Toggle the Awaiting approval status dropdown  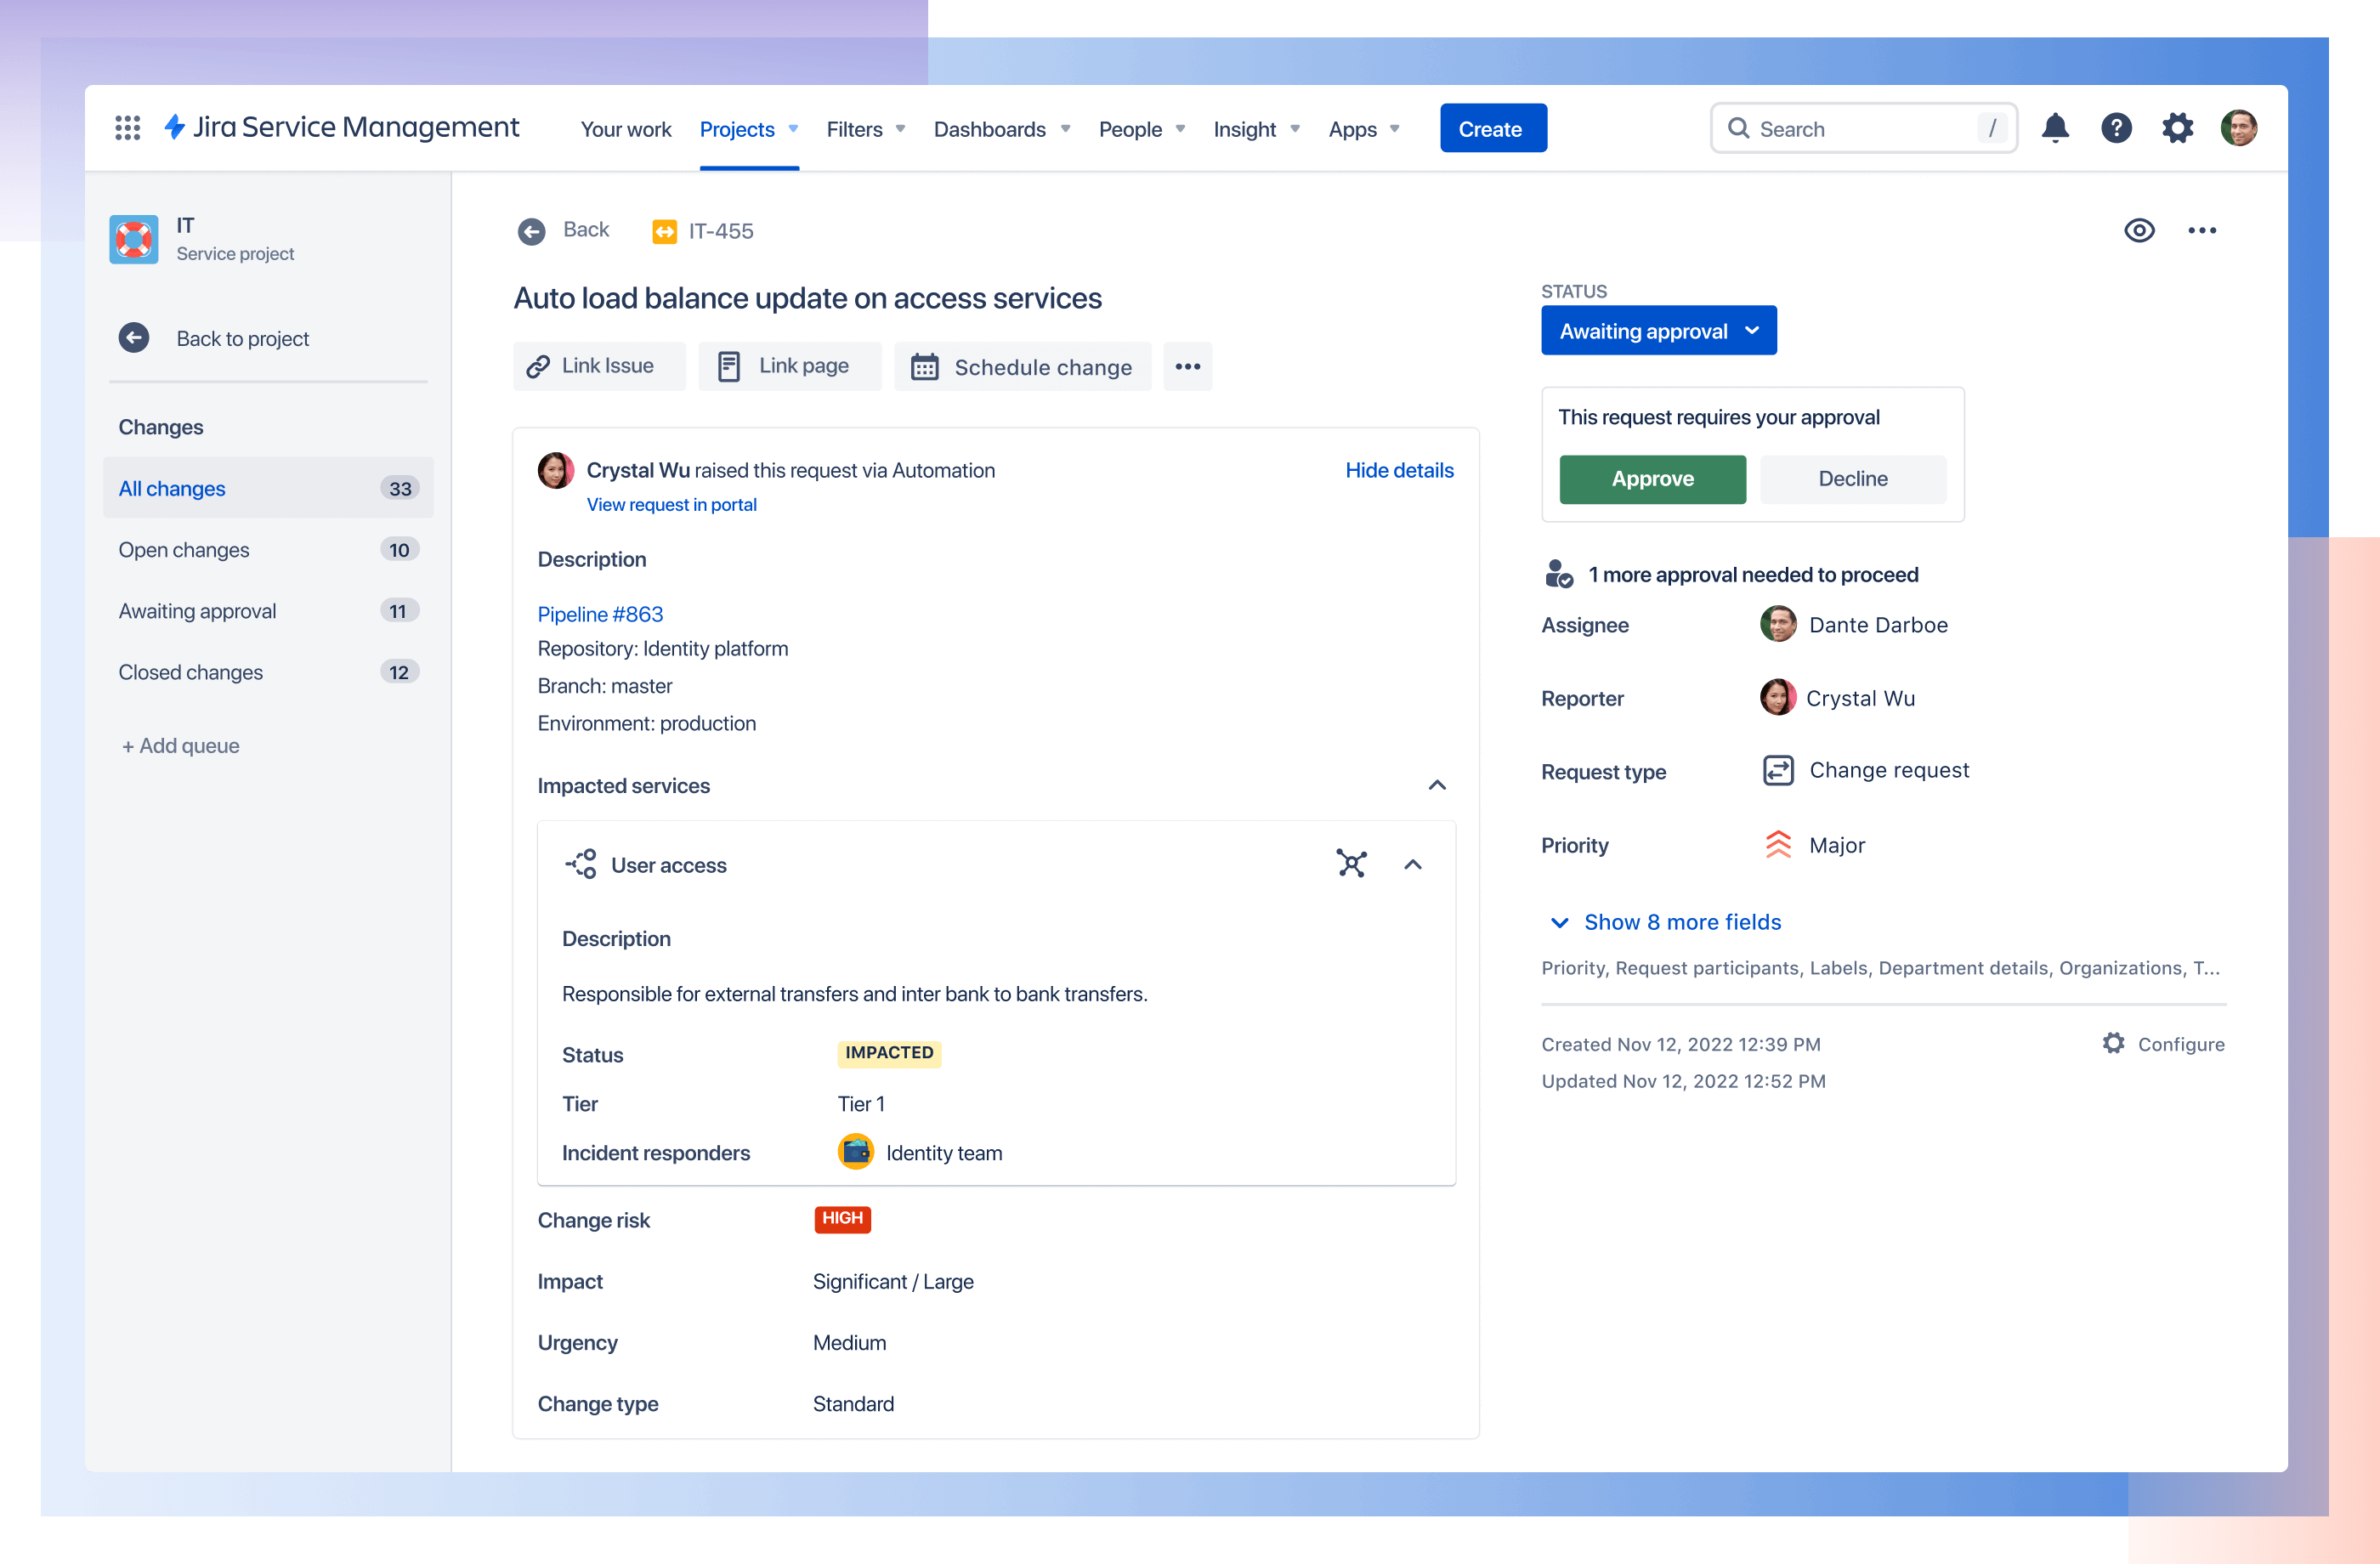[1657, 330]
